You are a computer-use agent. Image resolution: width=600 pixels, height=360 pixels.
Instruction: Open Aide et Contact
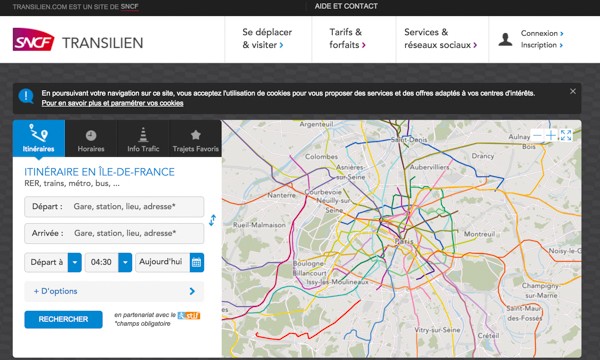[346, 6]
